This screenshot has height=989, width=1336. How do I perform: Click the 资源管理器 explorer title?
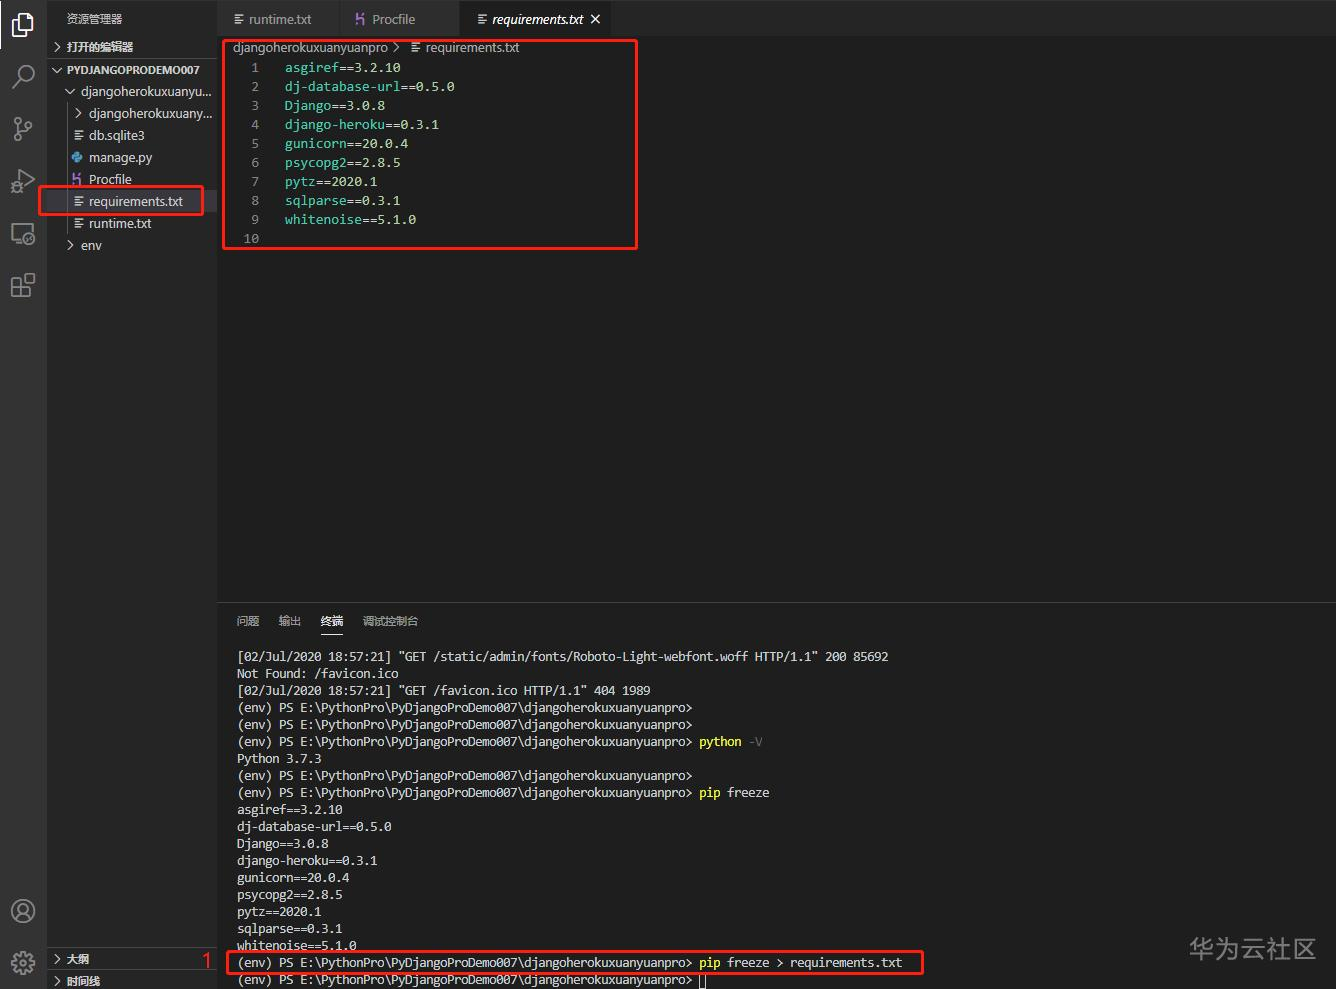[x=94, y=19]
